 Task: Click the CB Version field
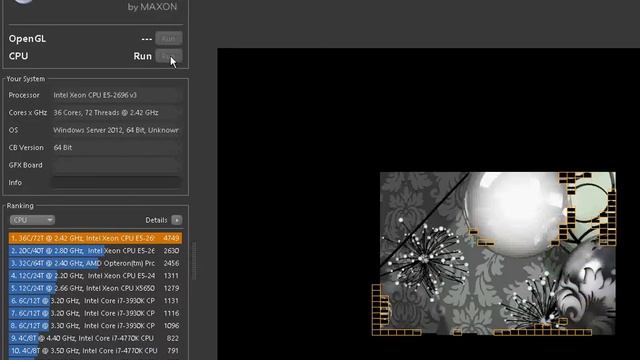(x=116, y=148)
